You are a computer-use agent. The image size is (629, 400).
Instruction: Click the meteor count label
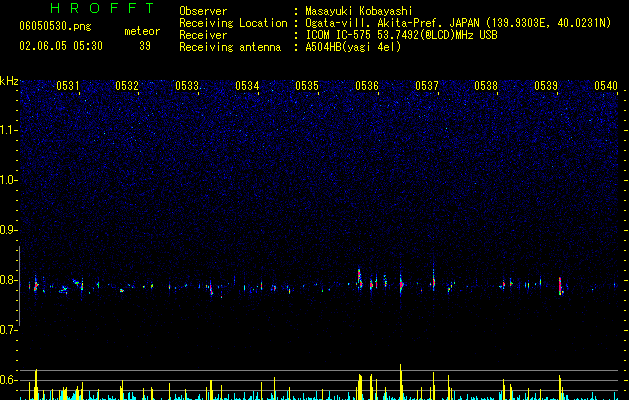click(x=142, y=31)
